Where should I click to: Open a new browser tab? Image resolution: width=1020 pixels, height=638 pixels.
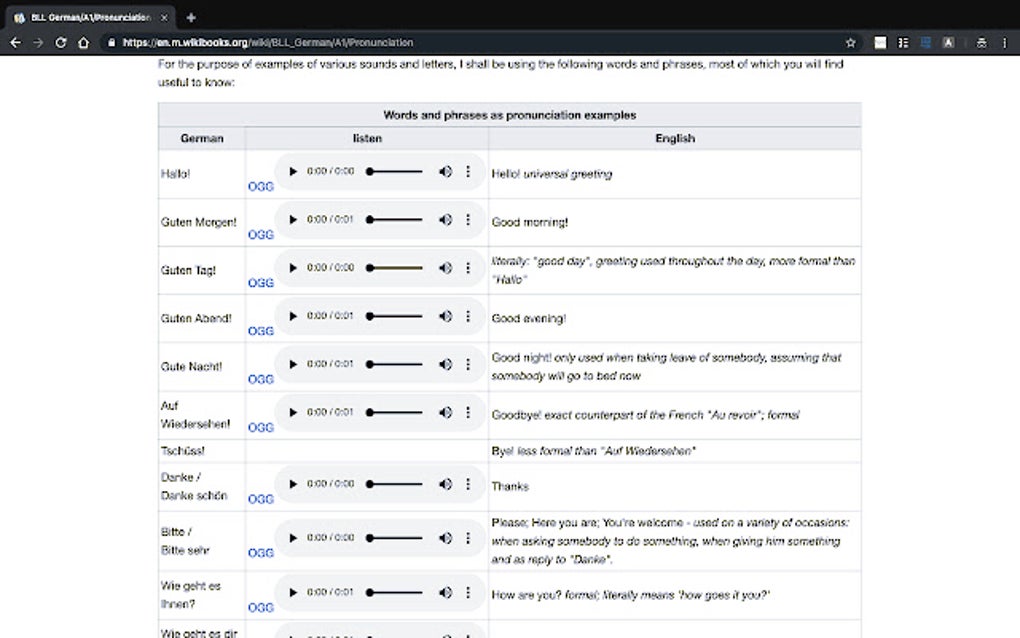pos(190,17)
